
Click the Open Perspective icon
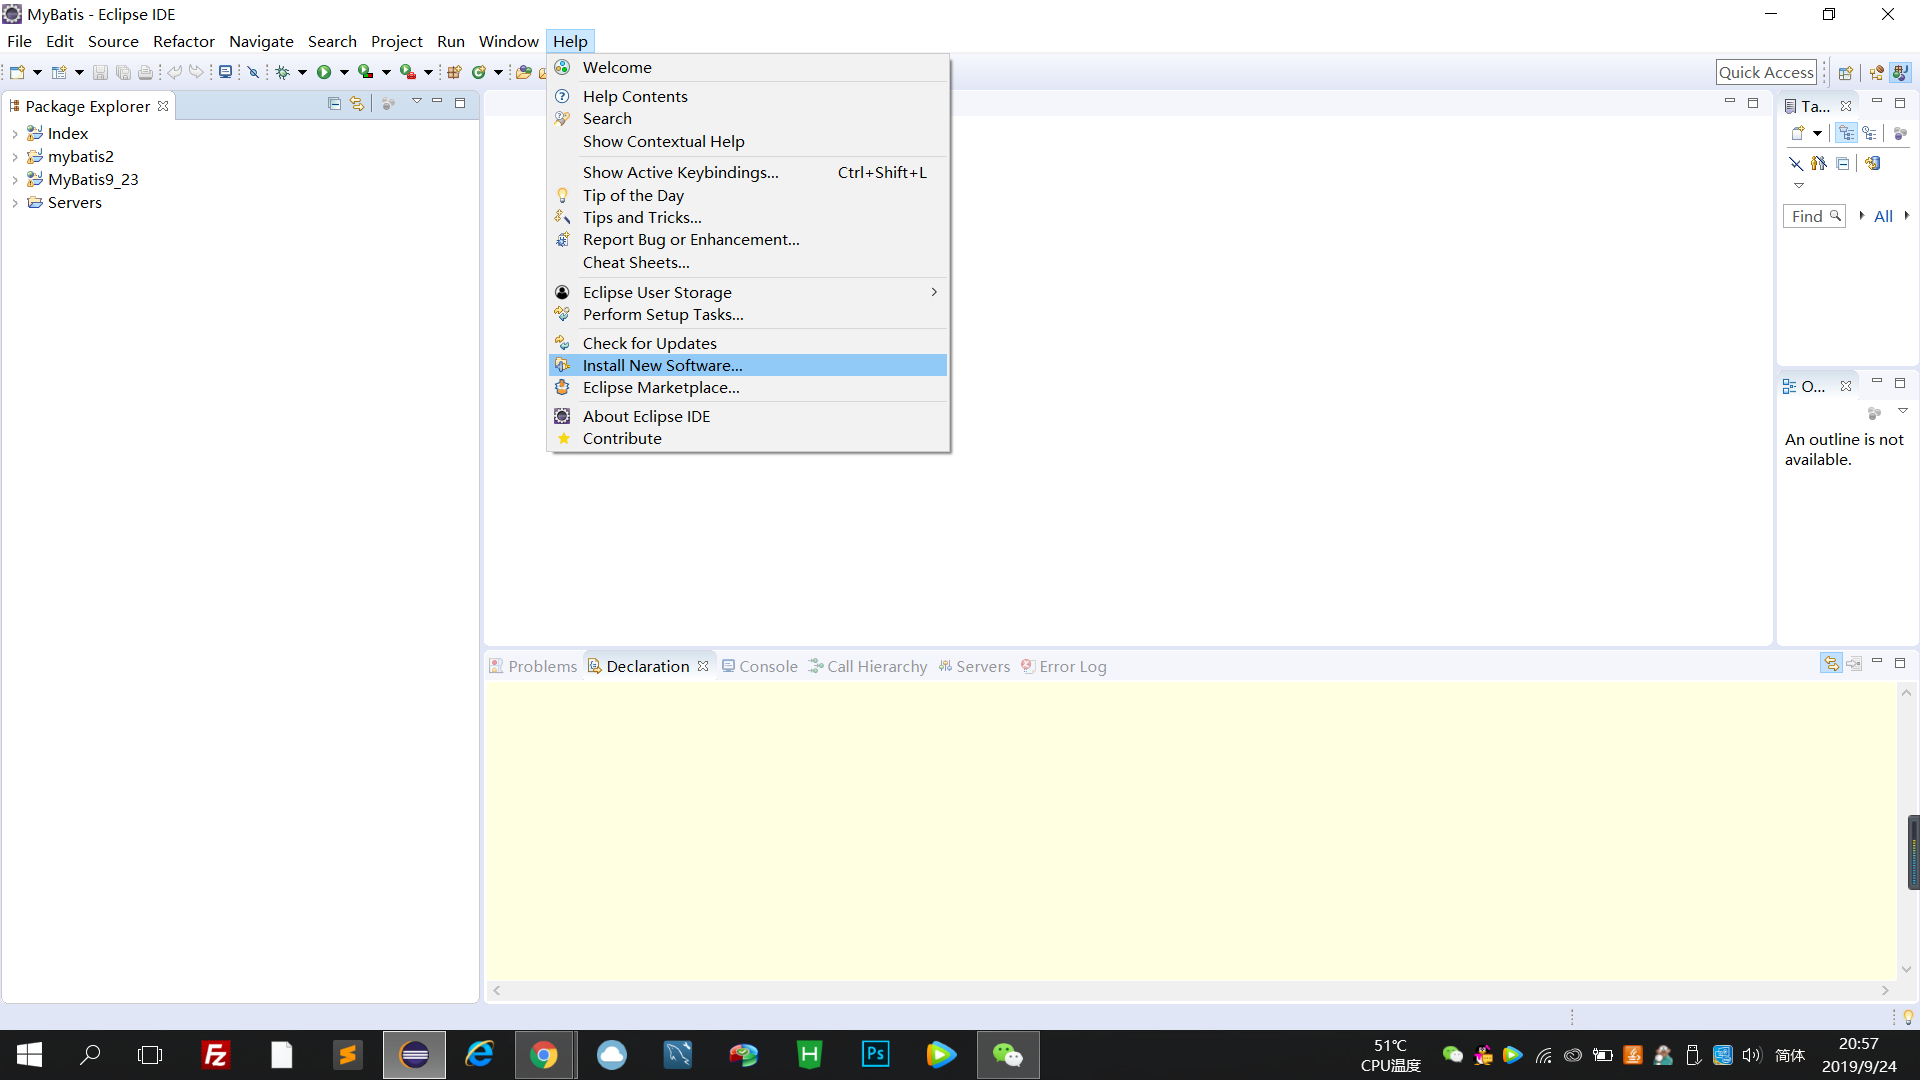click(x=1846, y=73)
